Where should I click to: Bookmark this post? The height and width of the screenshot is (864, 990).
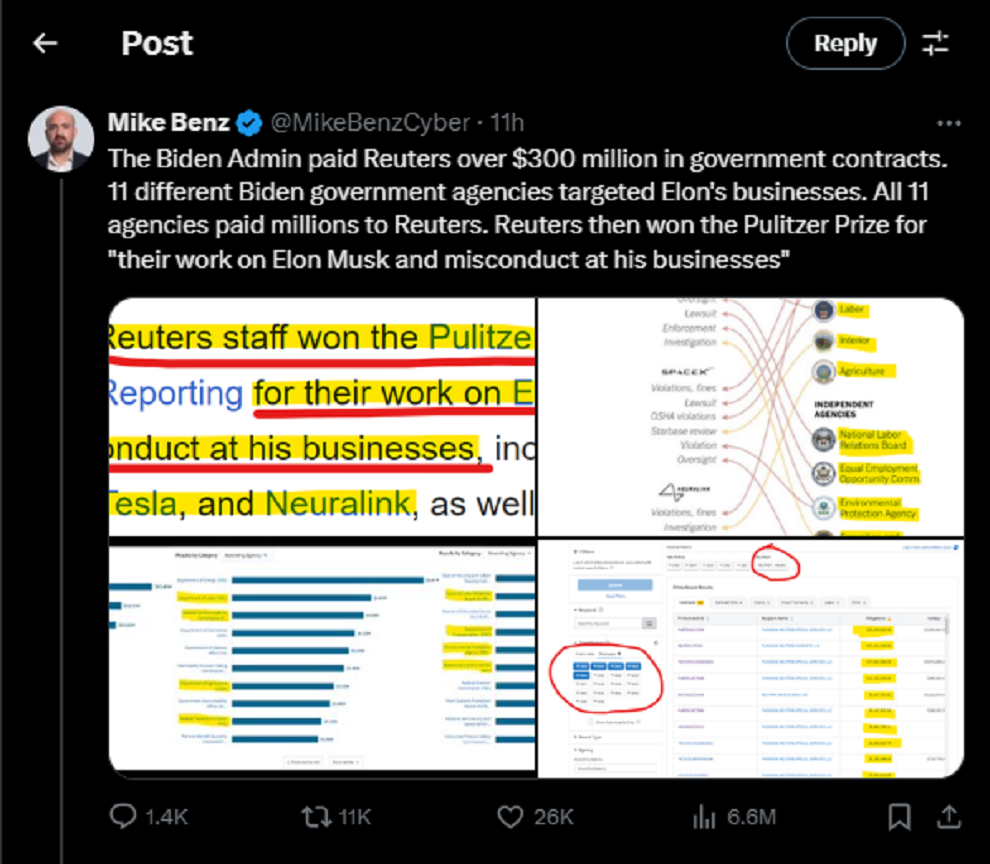899,816
